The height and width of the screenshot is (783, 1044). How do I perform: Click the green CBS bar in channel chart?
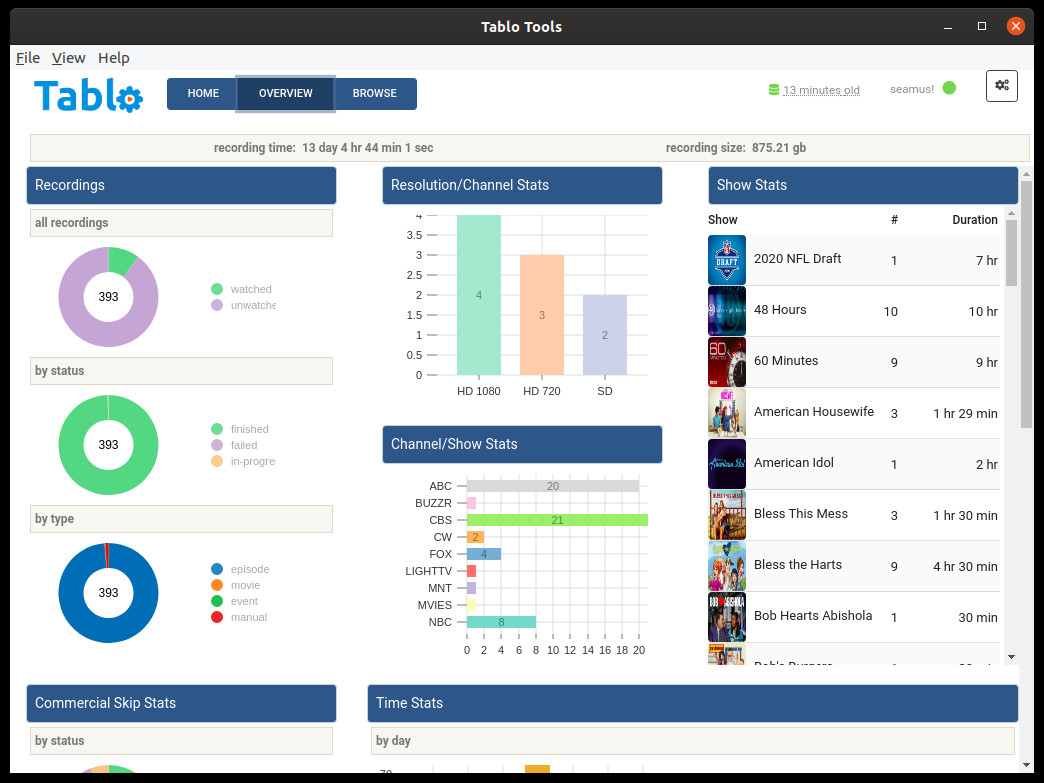(x=557, y=520)
